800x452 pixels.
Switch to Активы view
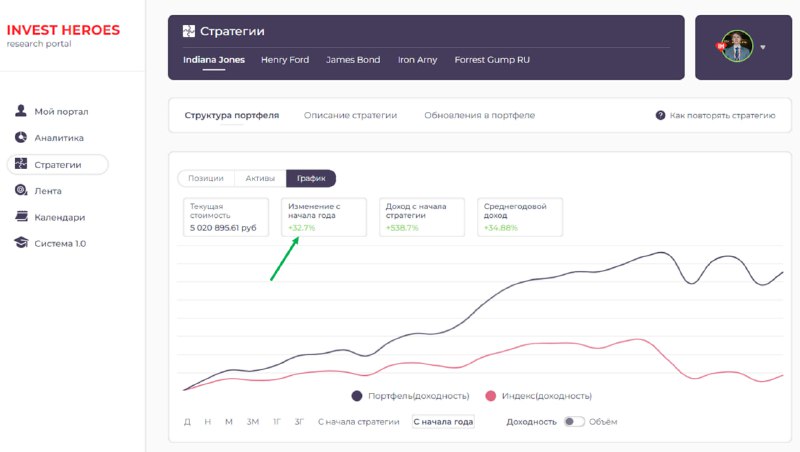point(260,178)
